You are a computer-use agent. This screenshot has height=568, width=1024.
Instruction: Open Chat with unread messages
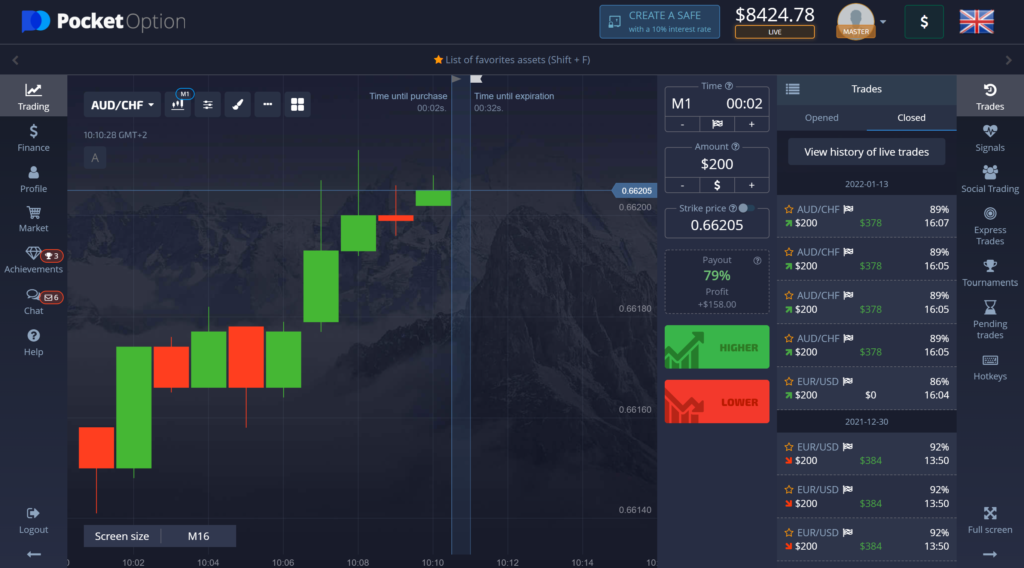click(x=33, y=302)
